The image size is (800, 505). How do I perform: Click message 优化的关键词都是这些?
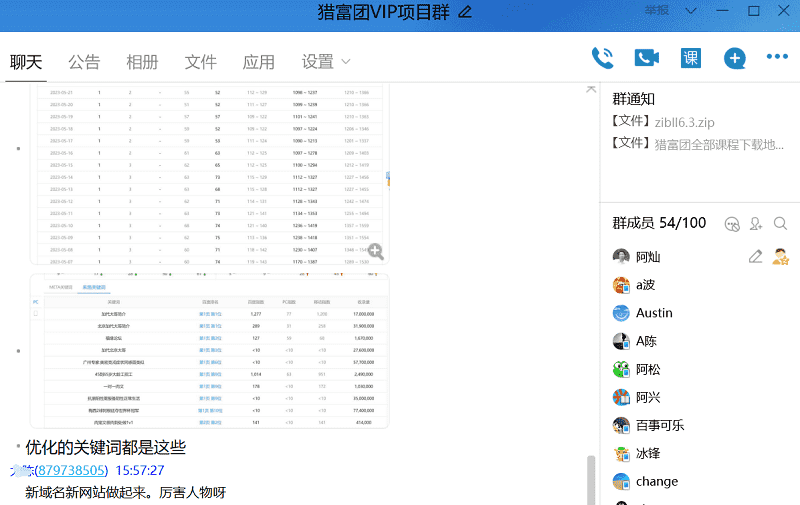(106, 447)
